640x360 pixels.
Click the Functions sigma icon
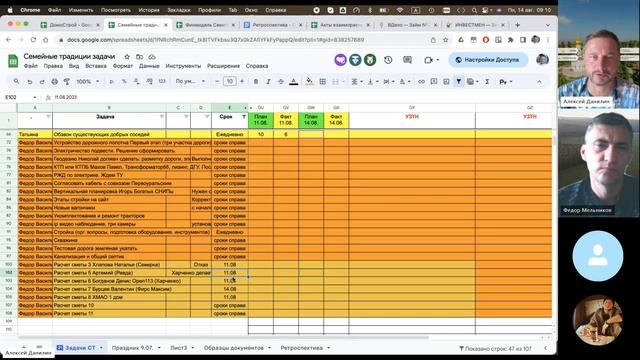tap(487, 82)
